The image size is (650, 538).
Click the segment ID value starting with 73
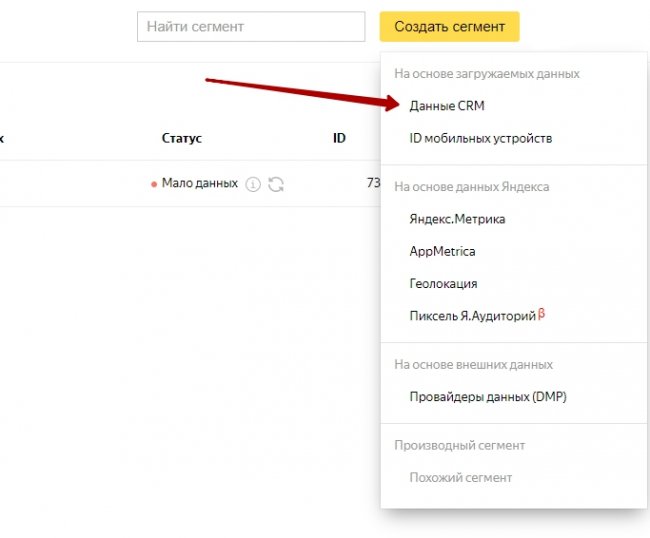[x=373, y=184]
